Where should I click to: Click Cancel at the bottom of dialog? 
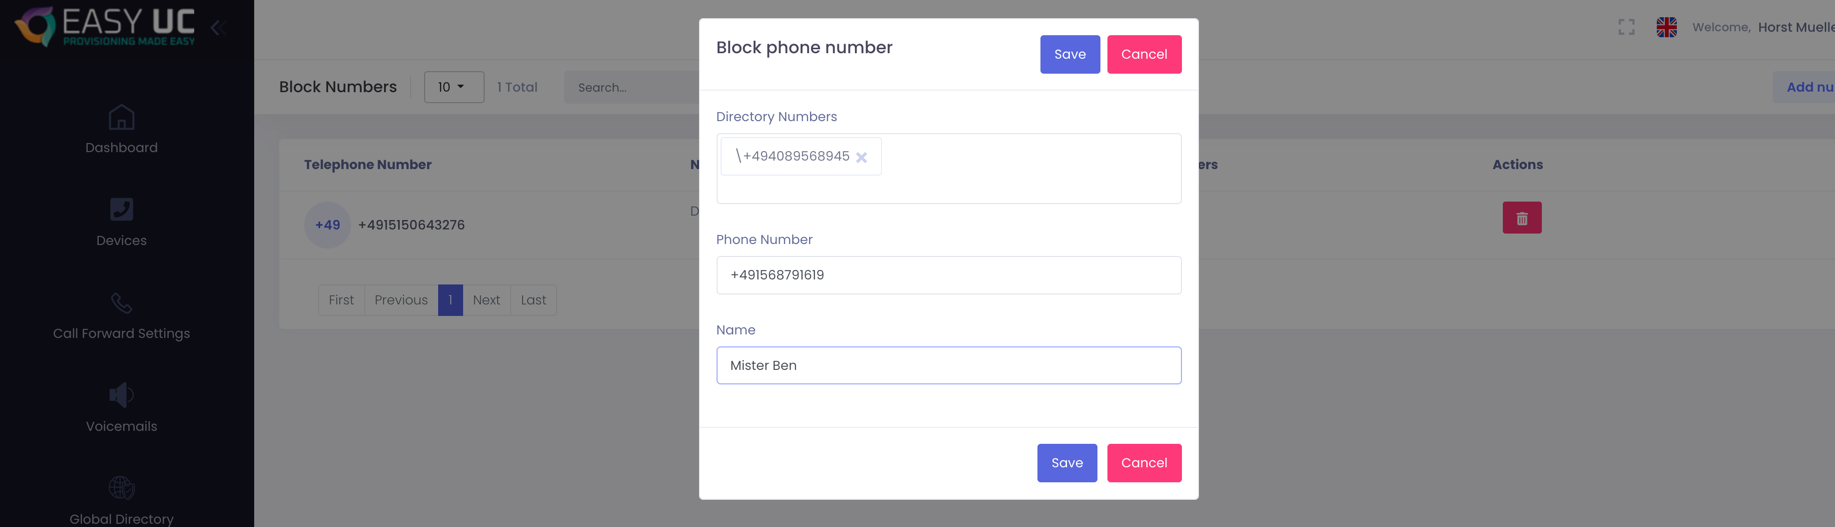tap(1143, 463)
